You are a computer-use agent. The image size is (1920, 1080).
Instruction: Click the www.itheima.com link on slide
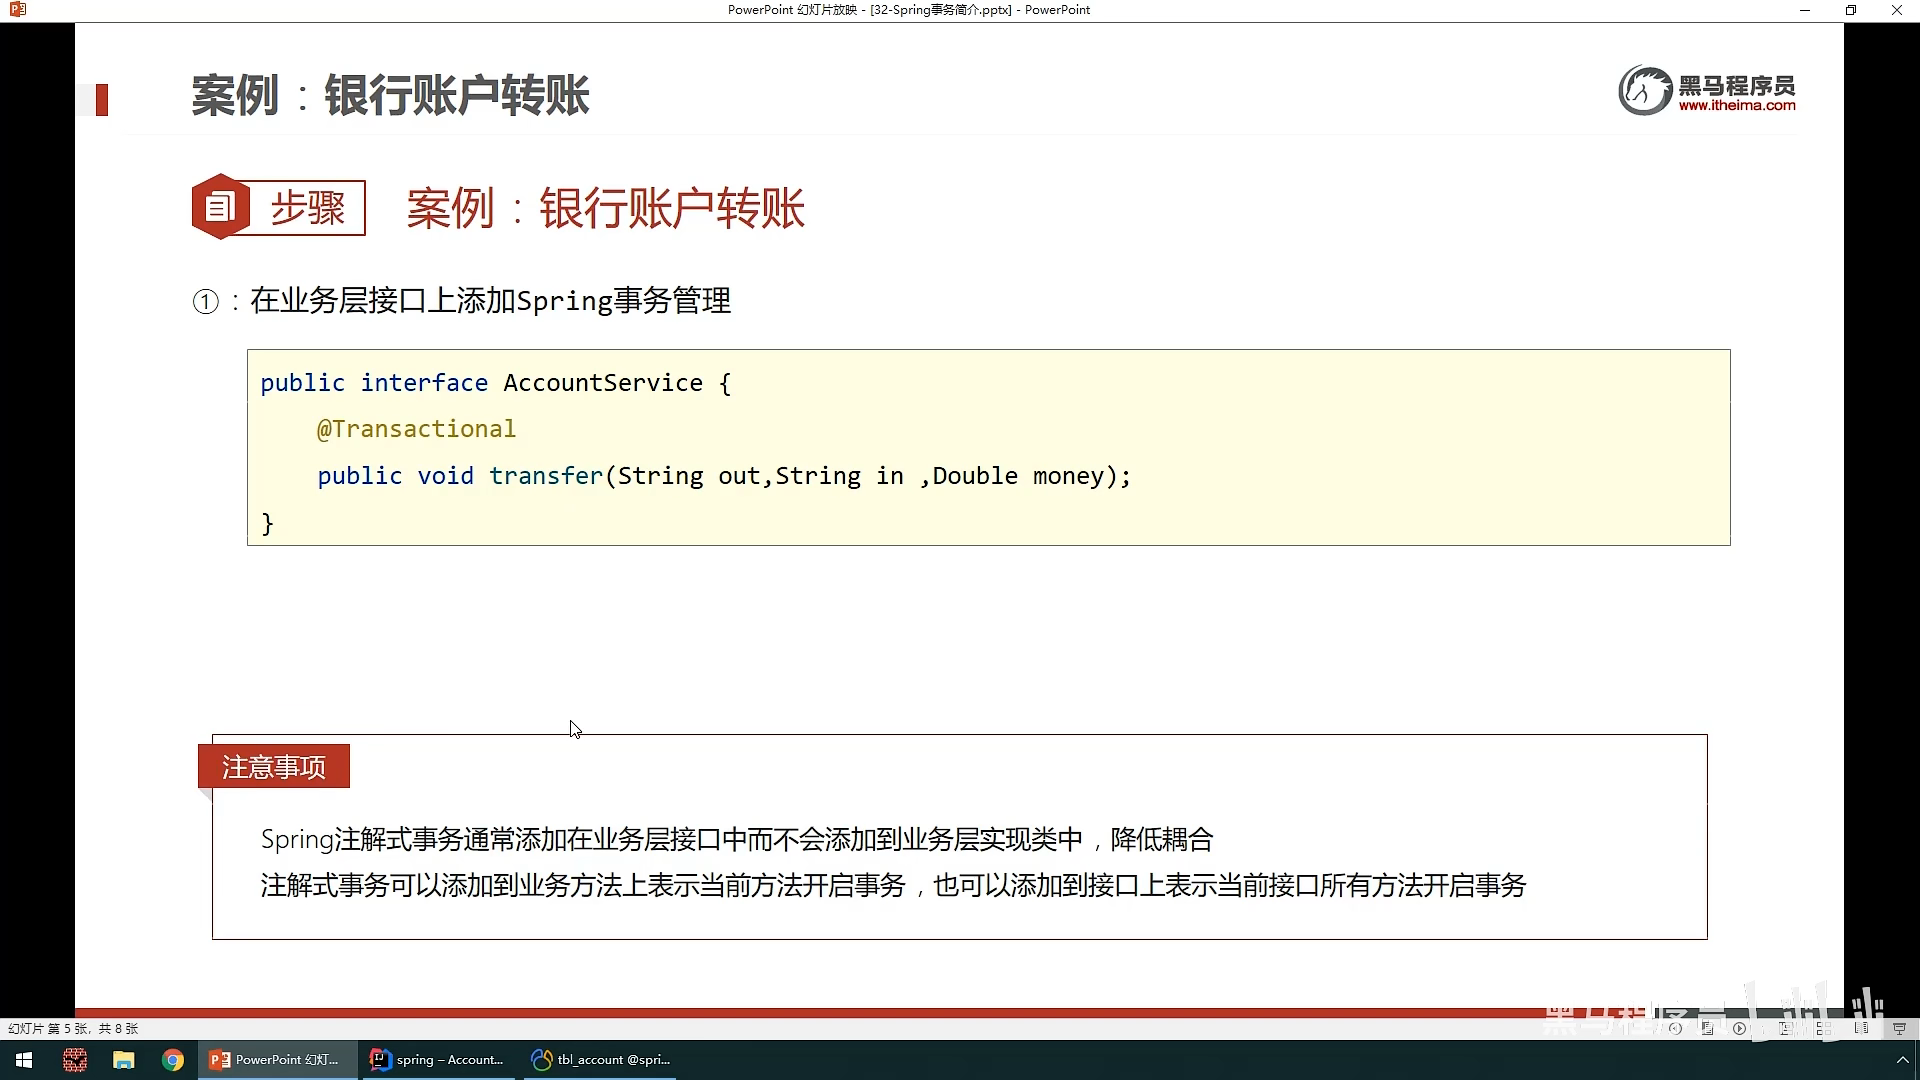[1736, 106]
